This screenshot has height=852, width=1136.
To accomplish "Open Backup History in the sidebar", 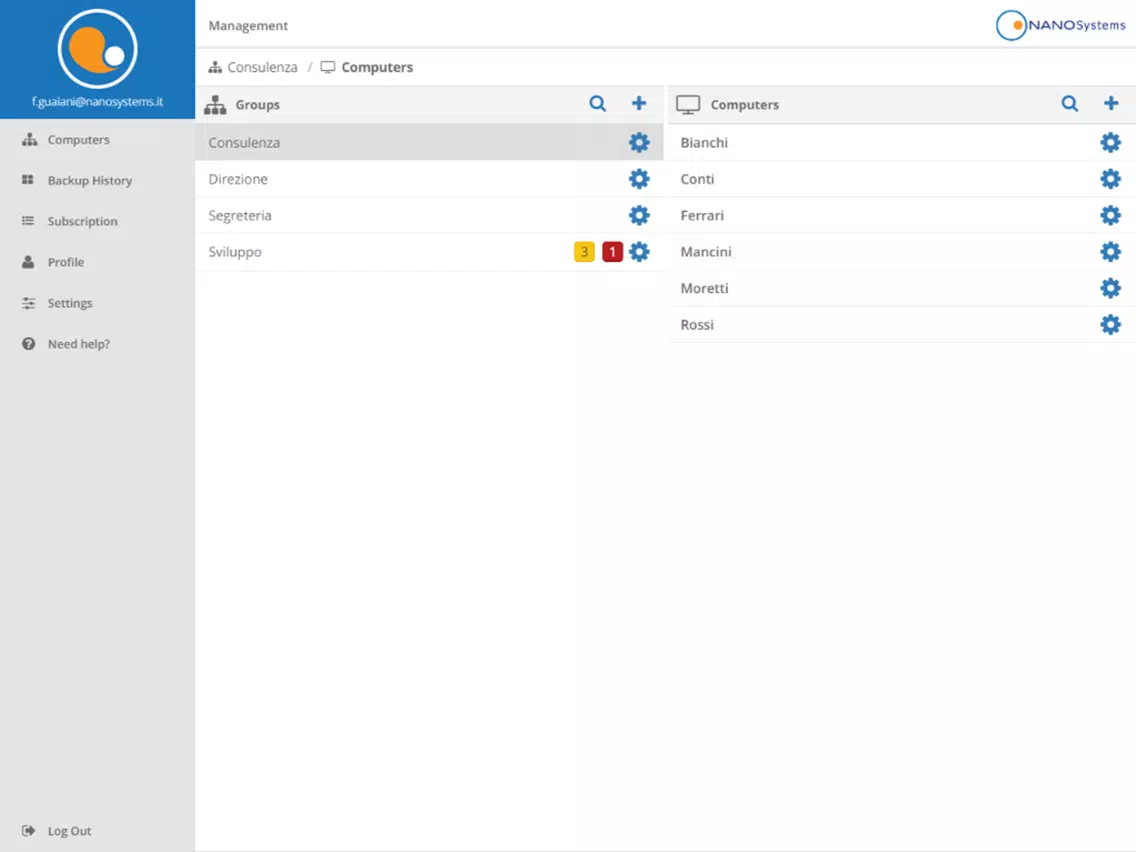I will 77,180.
